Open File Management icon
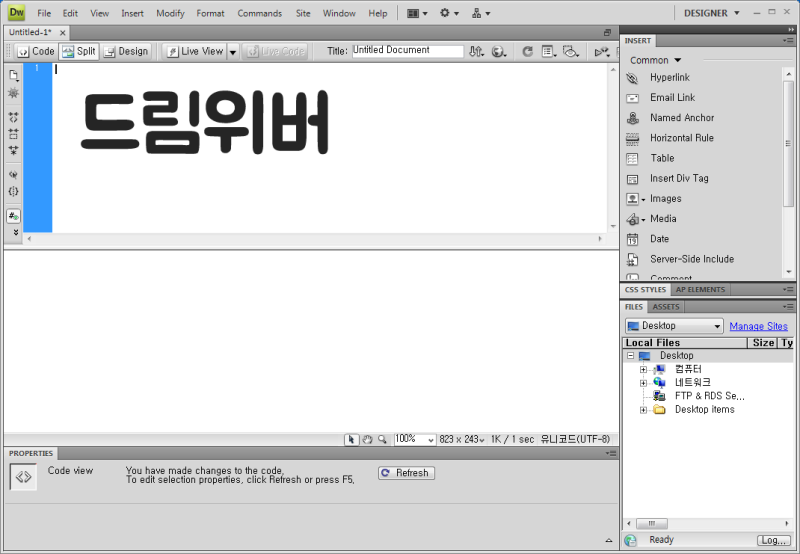This screenshot has width=800, height=554. [477, 52]
